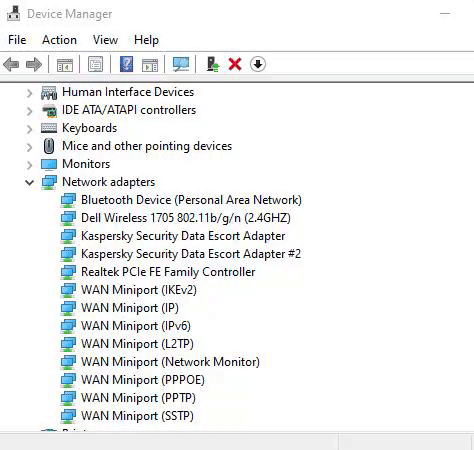Collapse the Network adapters node

point(29,183)
